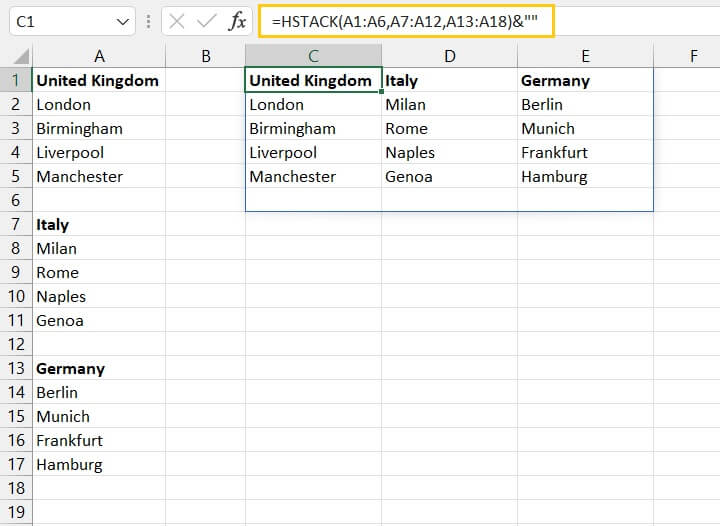Open Insert Function fx dialog
Screen dimensions: 720x526
(x=238, y=20)
